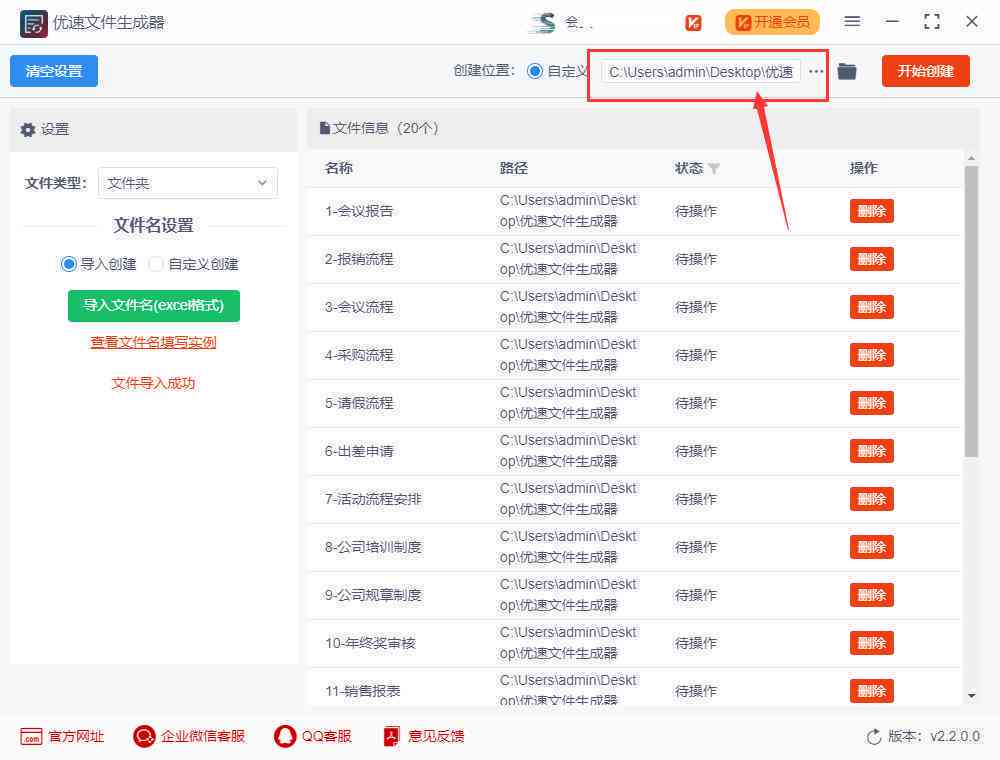This screenshot has width=1000, height=760.
Task: Click the 版本: v2.2.0.0 label
Action: 934,736
